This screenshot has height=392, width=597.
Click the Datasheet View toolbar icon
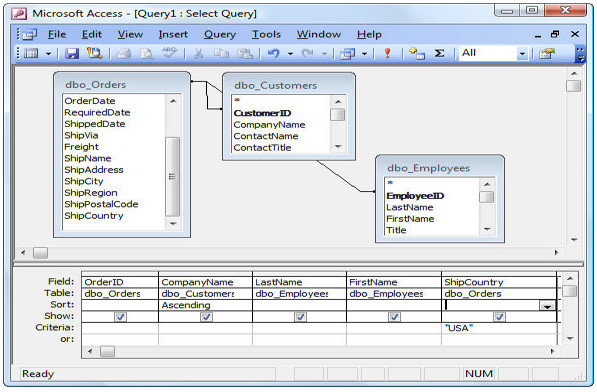pos(31,53)
